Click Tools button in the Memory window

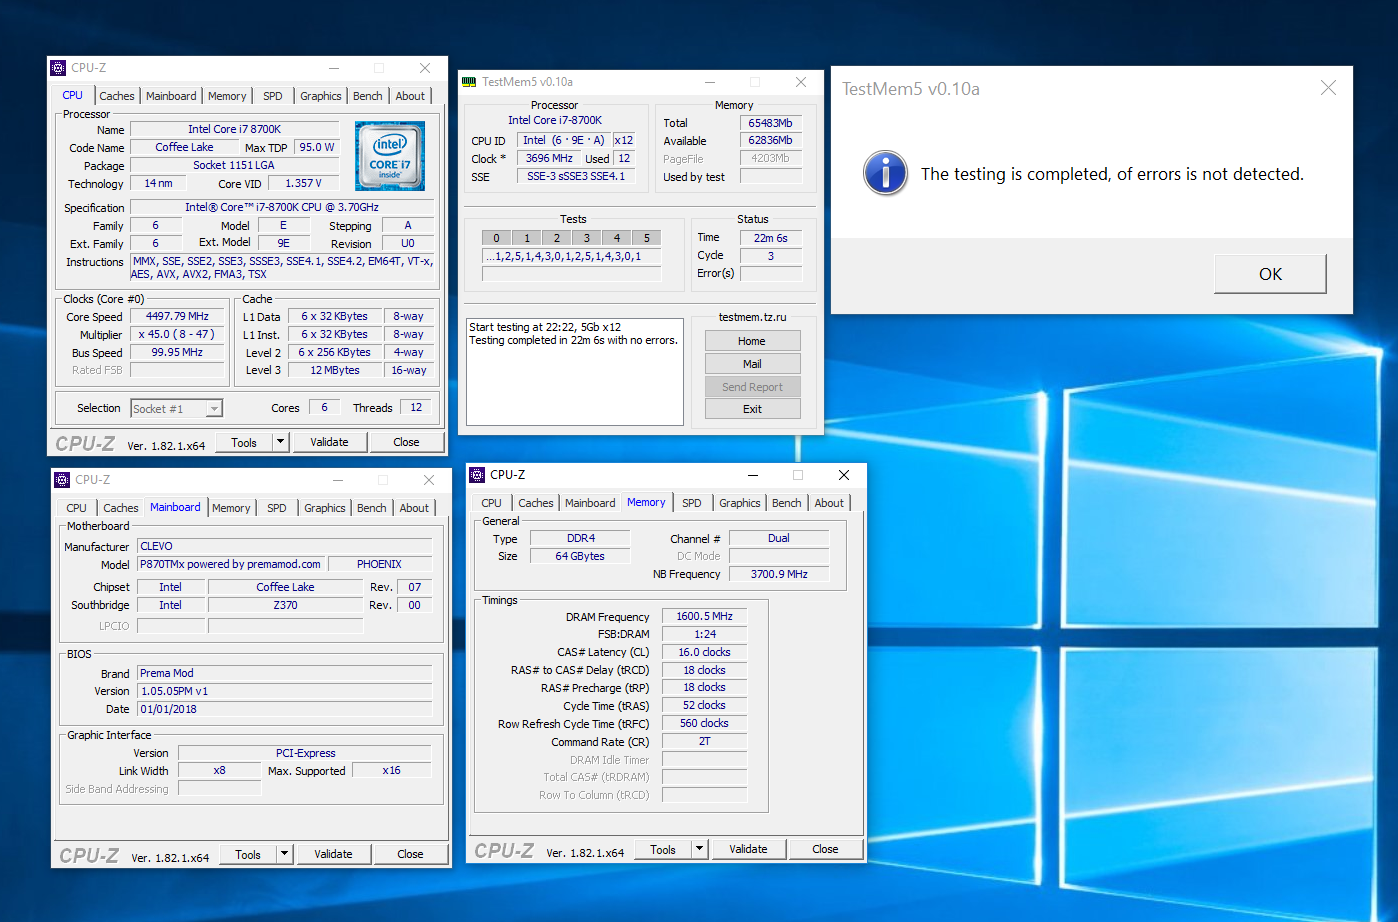pos(663,849)
